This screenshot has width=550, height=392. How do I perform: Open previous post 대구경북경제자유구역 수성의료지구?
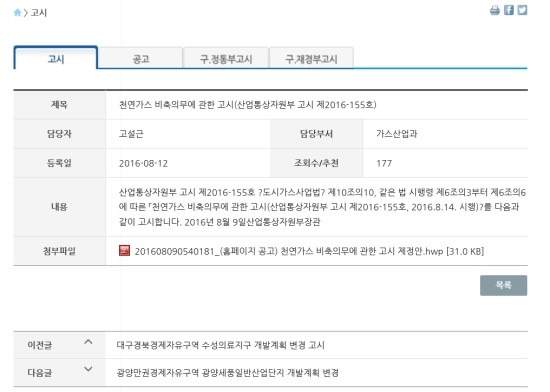point(221,345)
